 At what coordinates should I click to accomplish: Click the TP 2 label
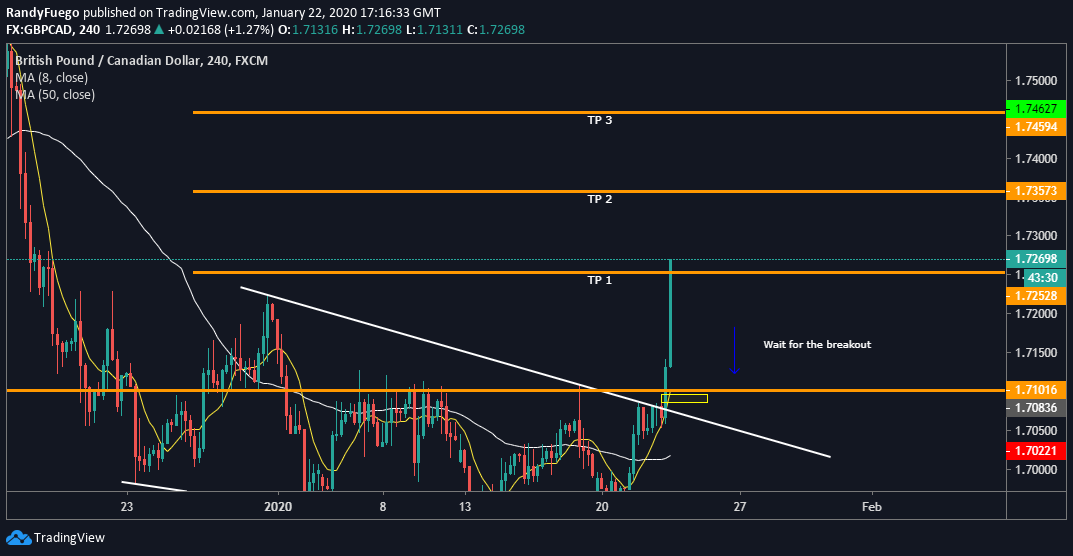[x=599, y=199]
